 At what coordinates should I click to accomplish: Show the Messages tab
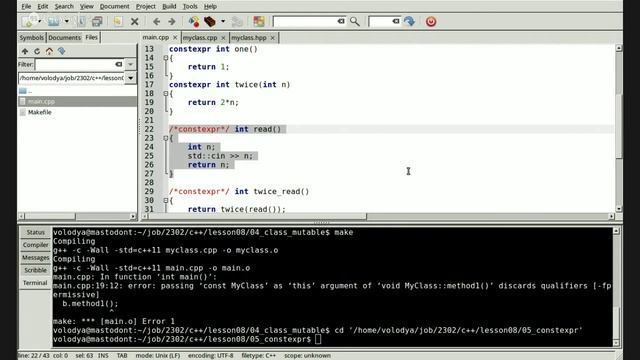(x=36, y=258)
